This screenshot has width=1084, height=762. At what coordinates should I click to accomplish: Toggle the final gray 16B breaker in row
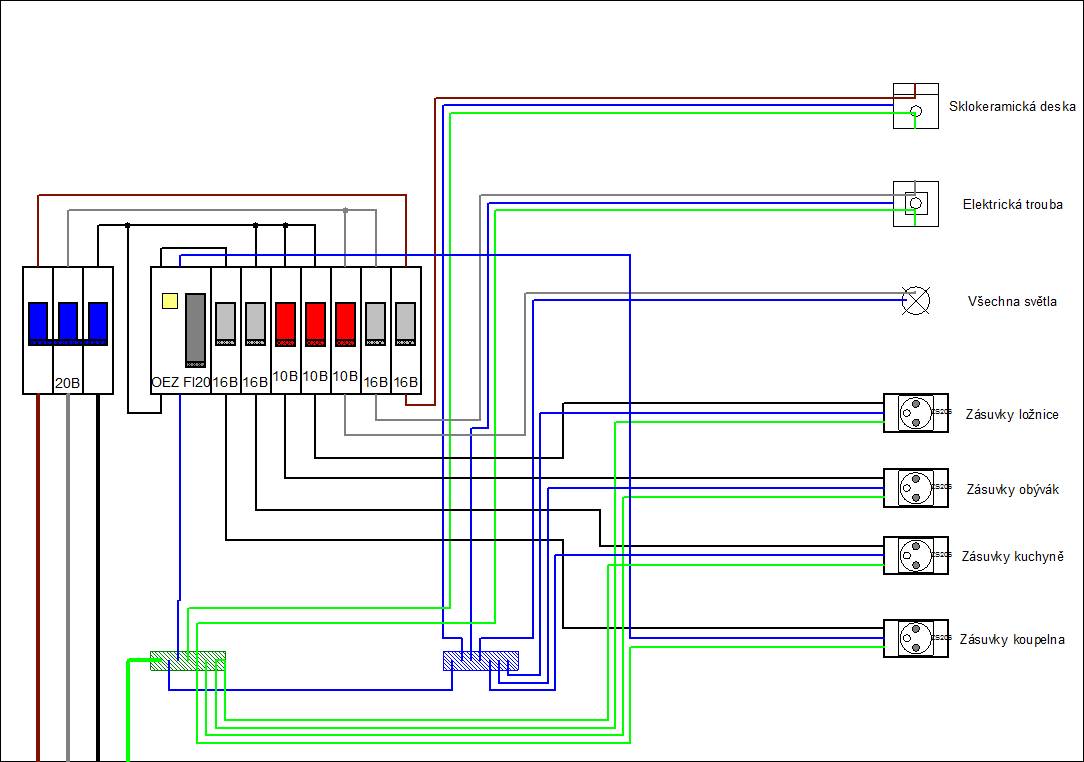point(406,324)
